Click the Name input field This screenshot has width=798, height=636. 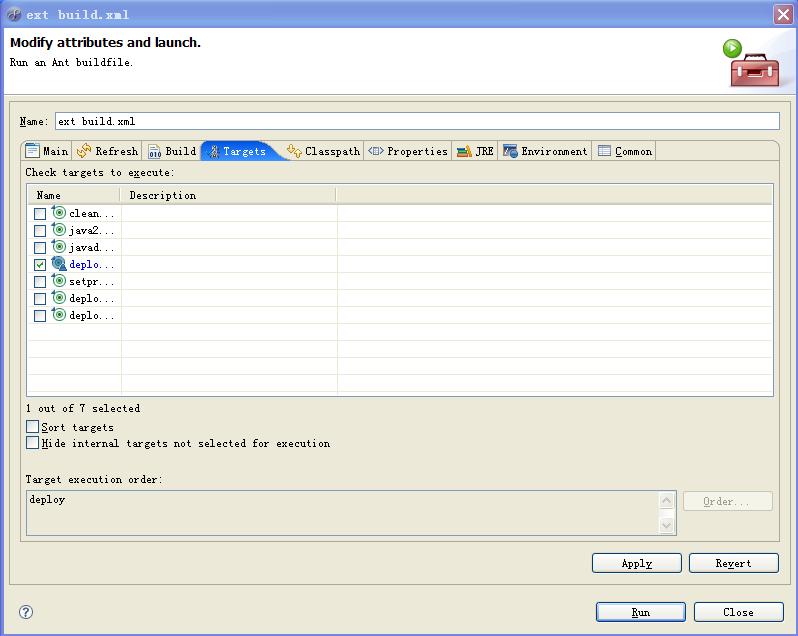coord(417,121)
